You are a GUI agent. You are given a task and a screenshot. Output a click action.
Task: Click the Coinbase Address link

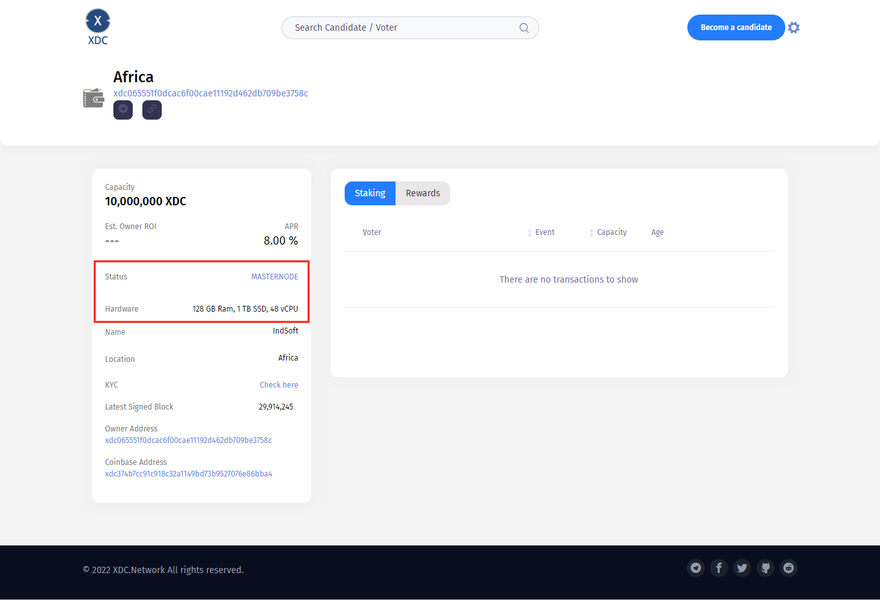point(188,474)
